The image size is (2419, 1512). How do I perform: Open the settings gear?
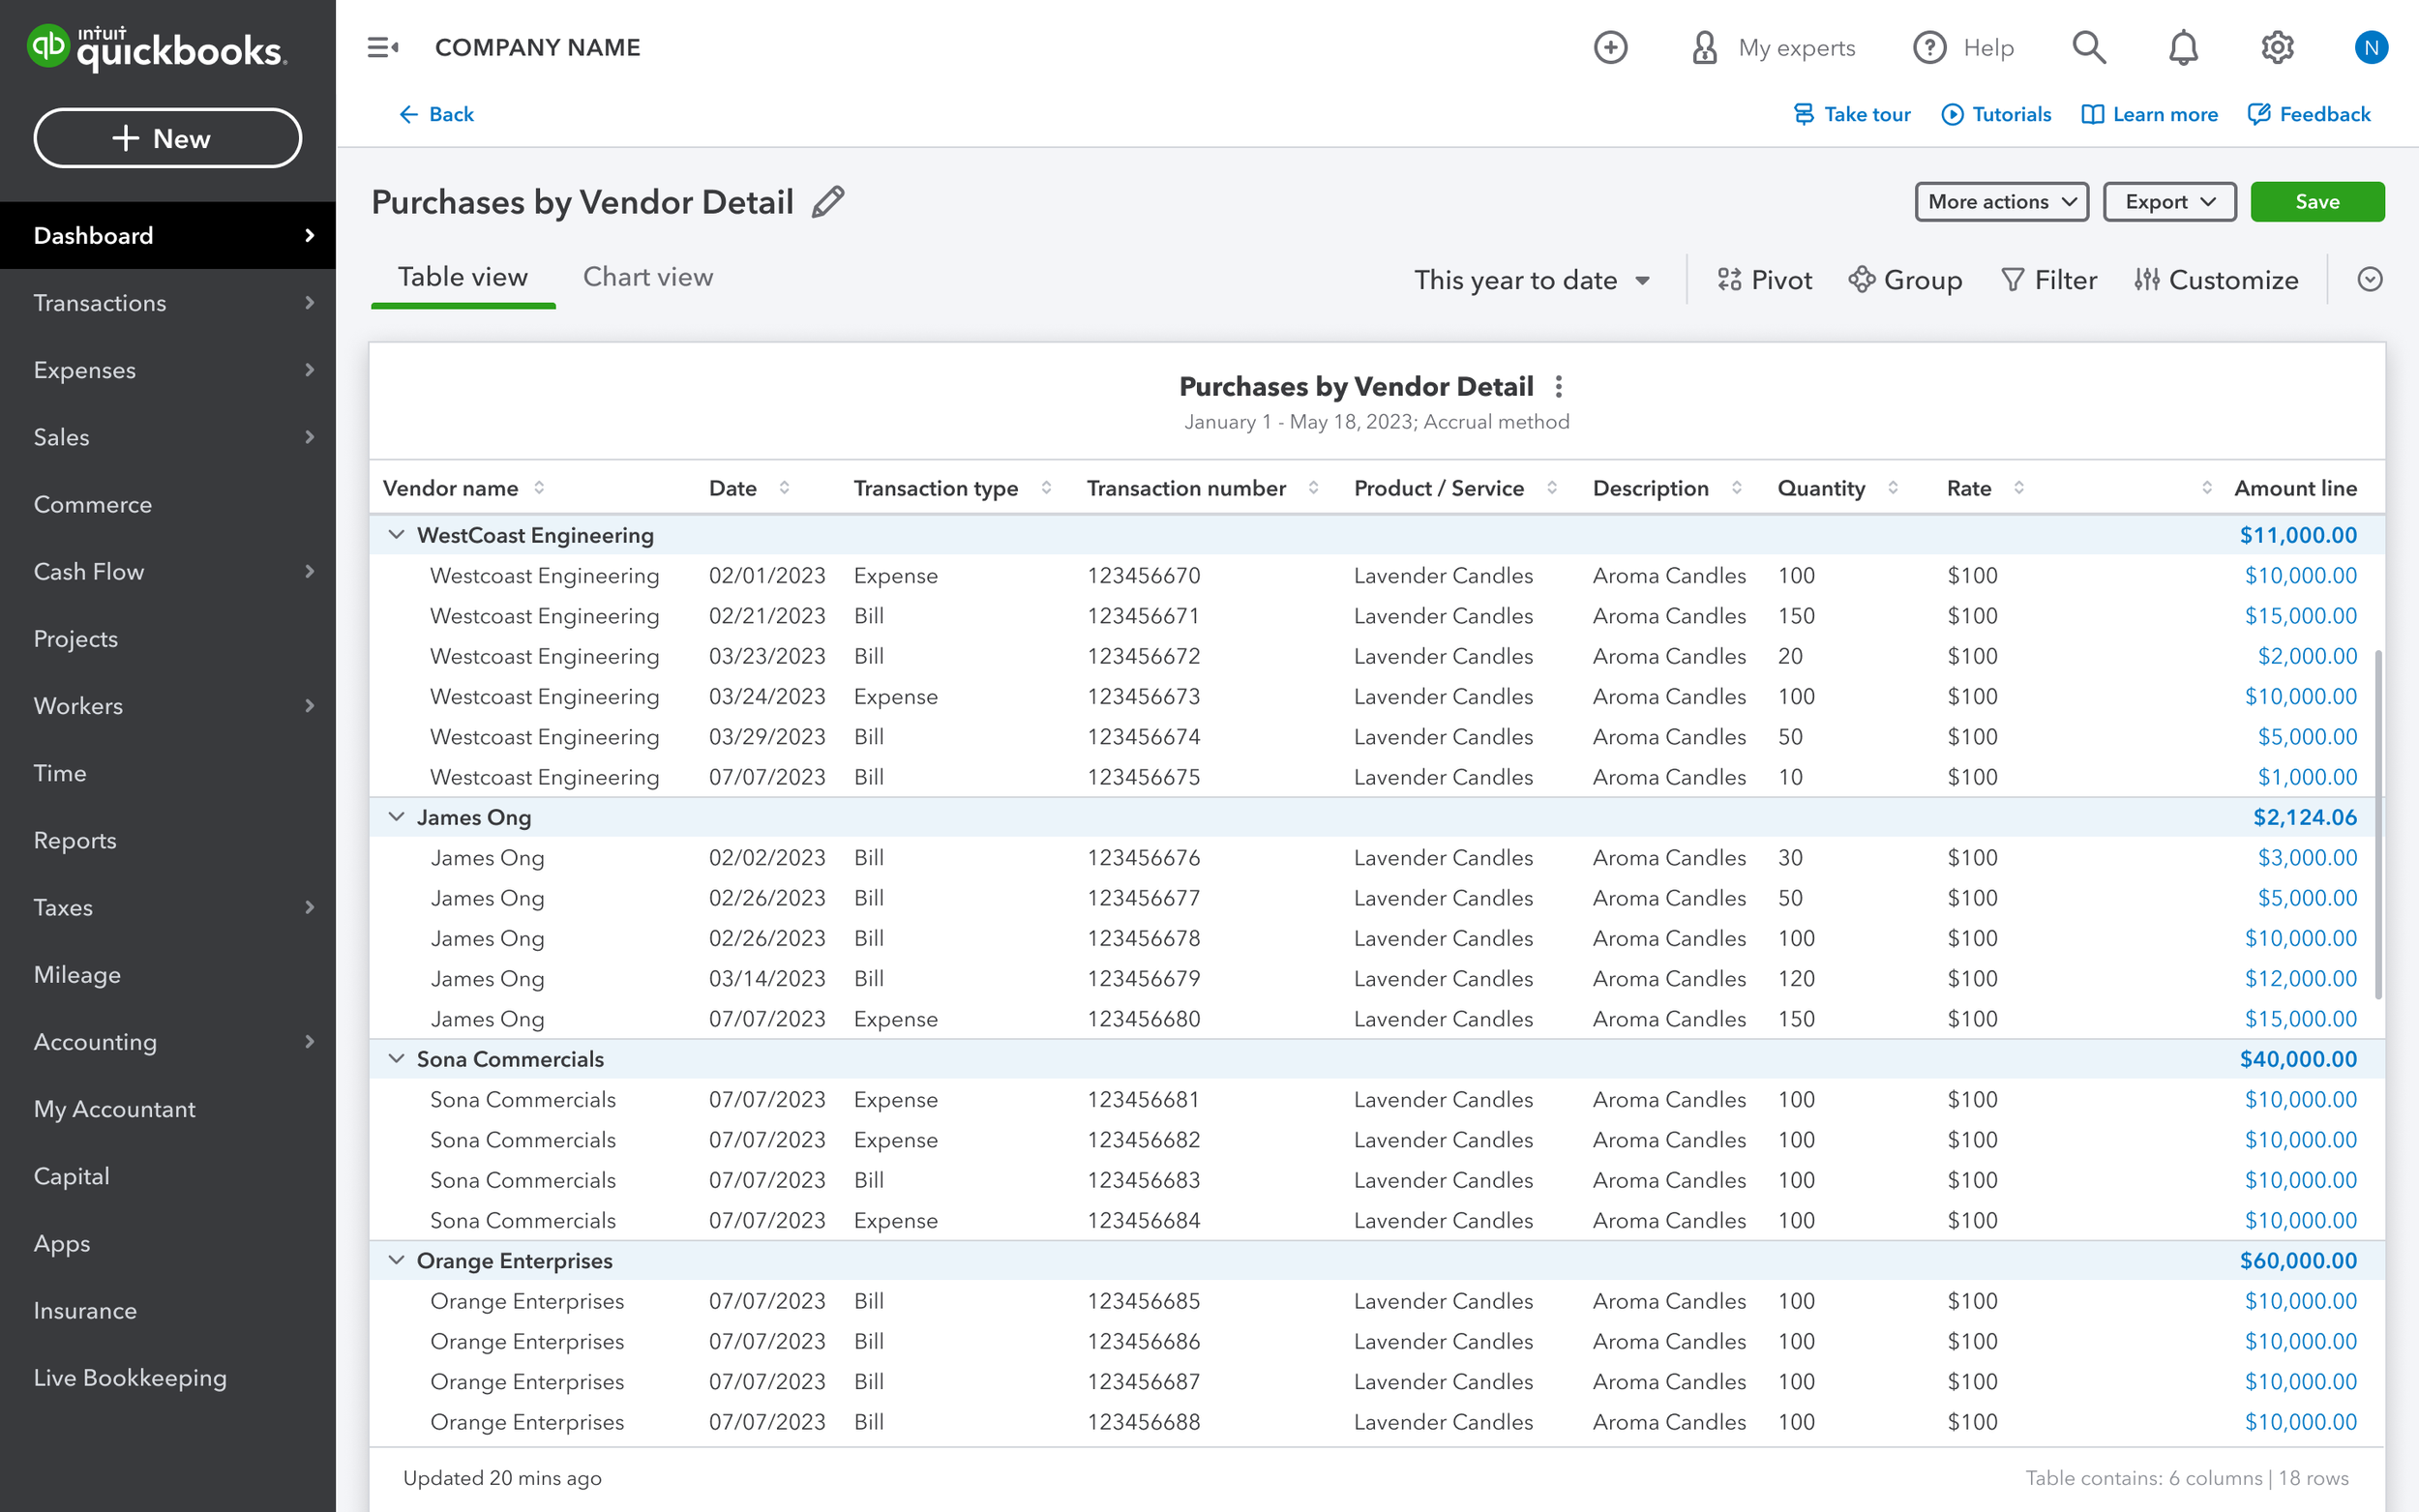(2277, 47)
